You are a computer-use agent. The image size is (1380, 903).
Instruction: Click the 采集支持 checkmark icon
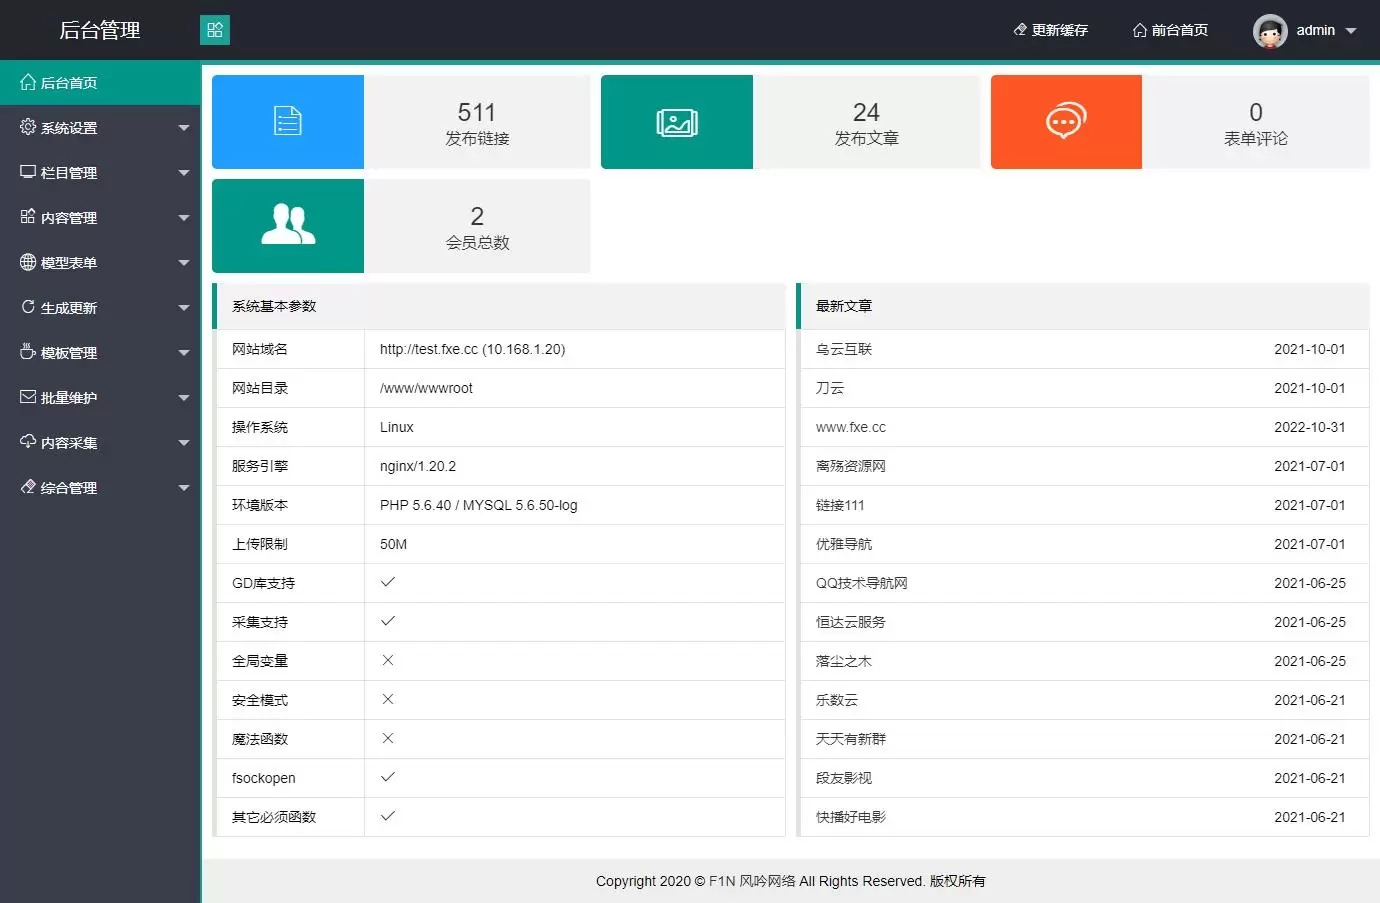tap(388, 621)
